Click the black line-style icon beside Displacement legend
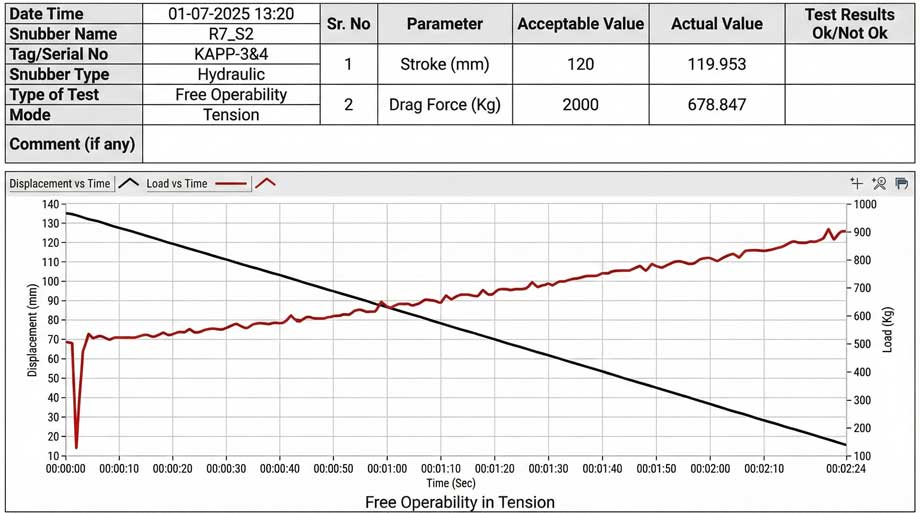 click(128, 183)
